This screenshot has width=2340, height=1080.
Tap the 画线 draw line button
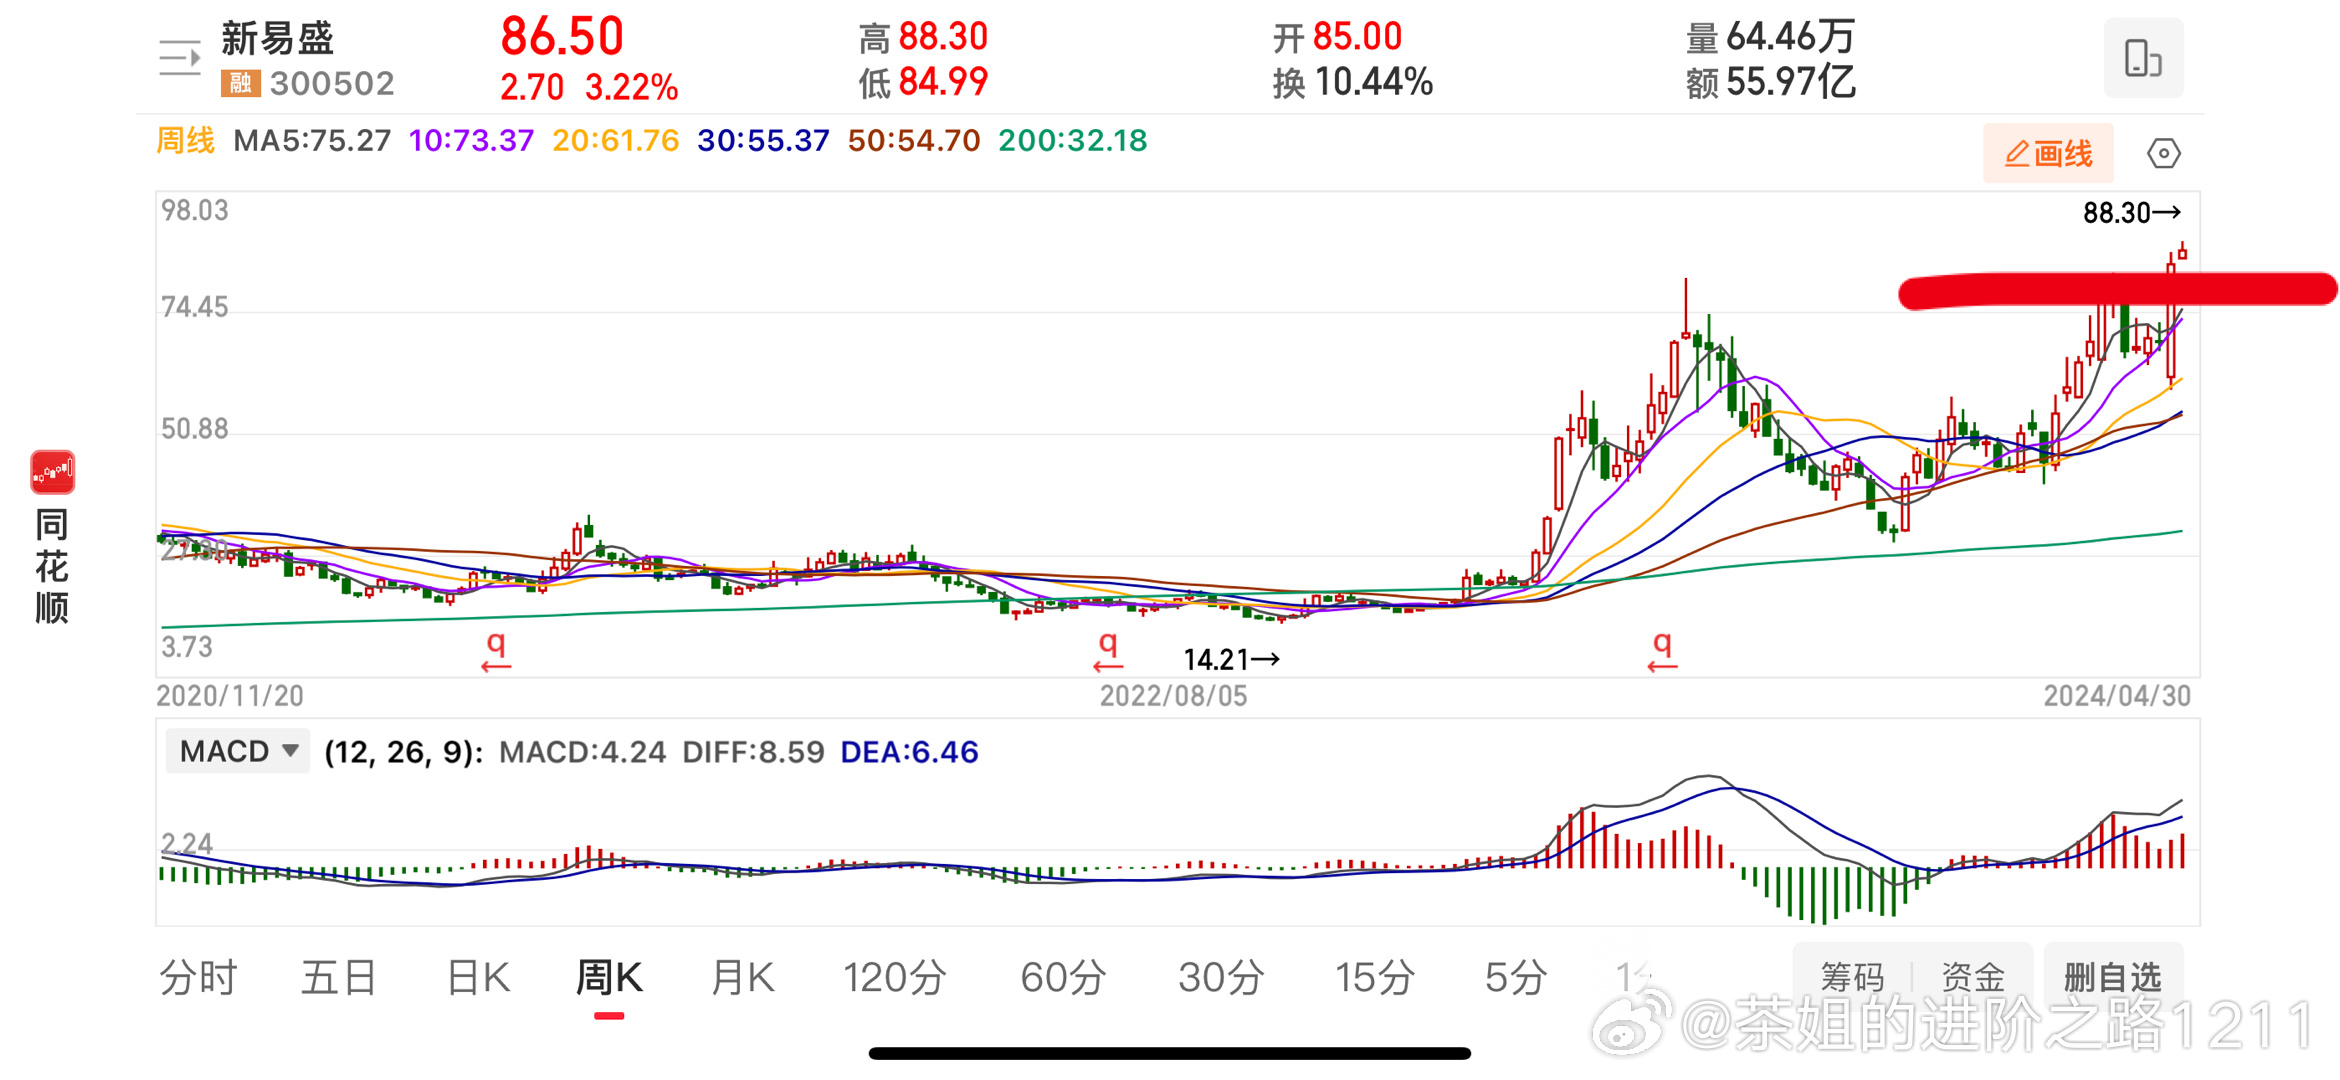[x=2048, y=153]
